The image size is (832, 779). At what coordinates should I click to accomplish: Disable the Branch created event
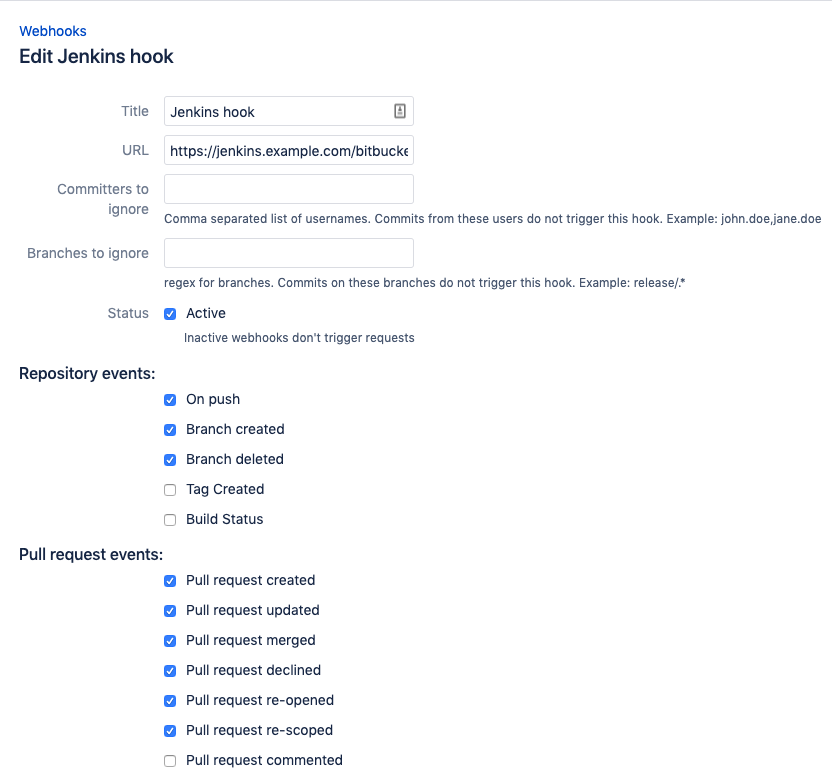click(170, 430)
